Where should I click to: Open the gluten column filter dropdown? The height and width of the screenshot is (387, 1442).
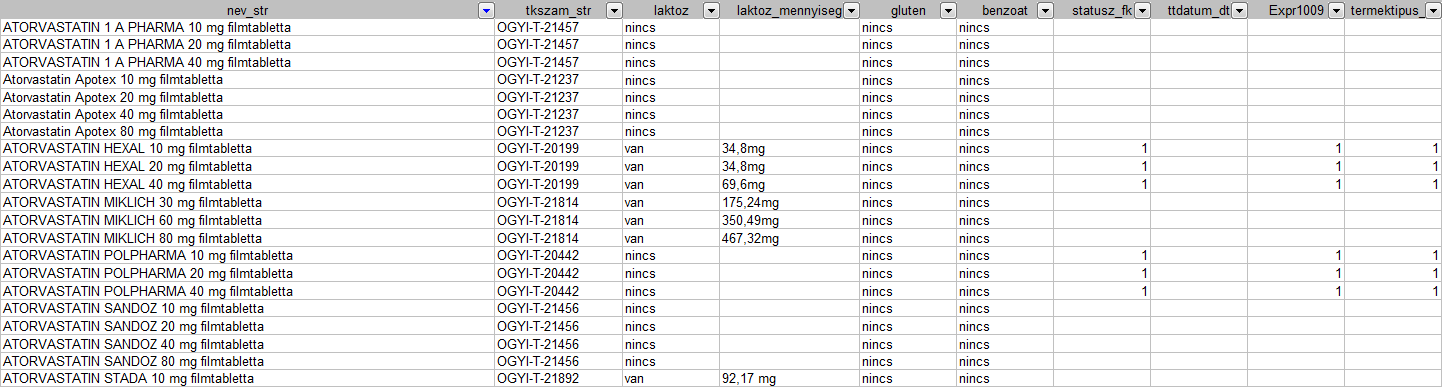(x=947, y=10)
